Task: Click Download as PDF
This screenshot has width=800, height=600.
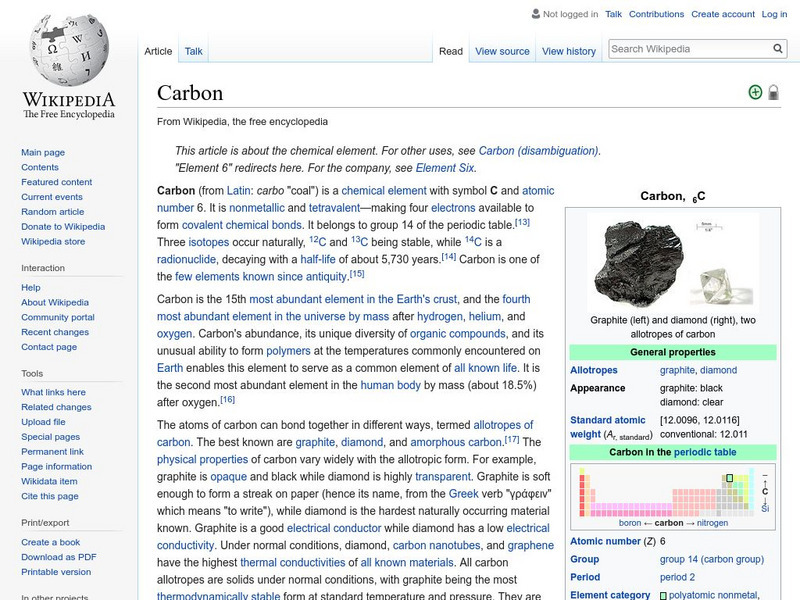Action: coord(59,557)
